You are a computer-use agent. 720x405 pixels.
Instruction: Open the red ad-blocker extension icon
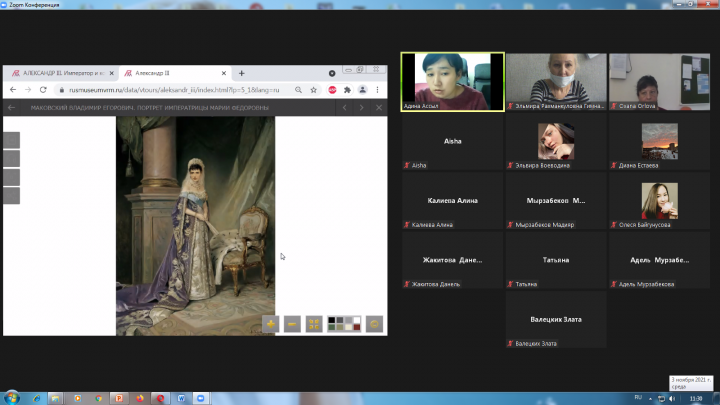332,90
